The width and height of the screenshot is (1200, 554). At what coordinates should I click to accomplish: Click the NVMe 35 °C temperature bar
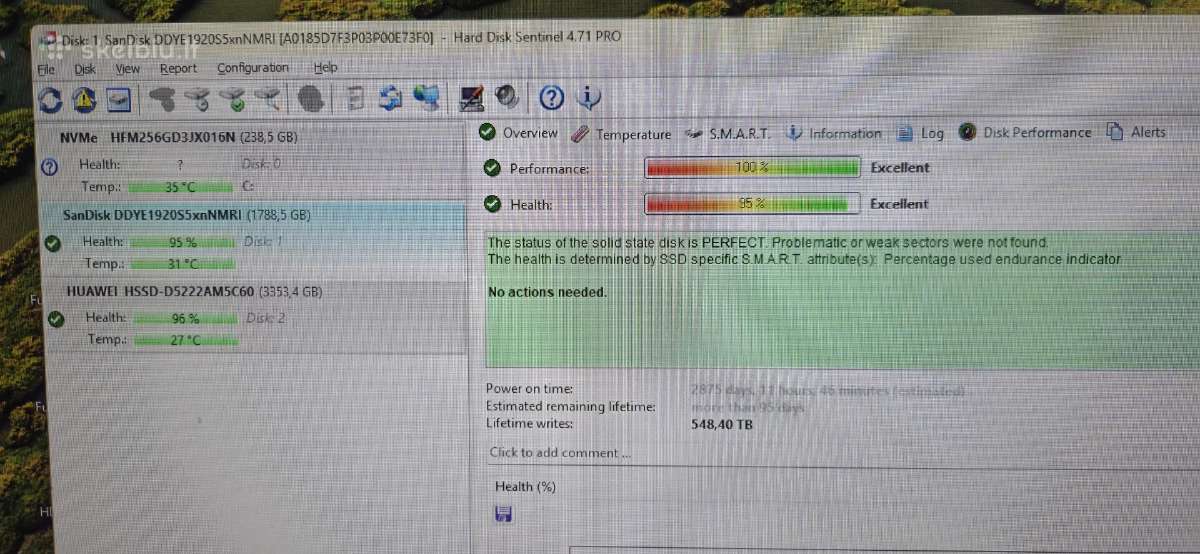180,187
